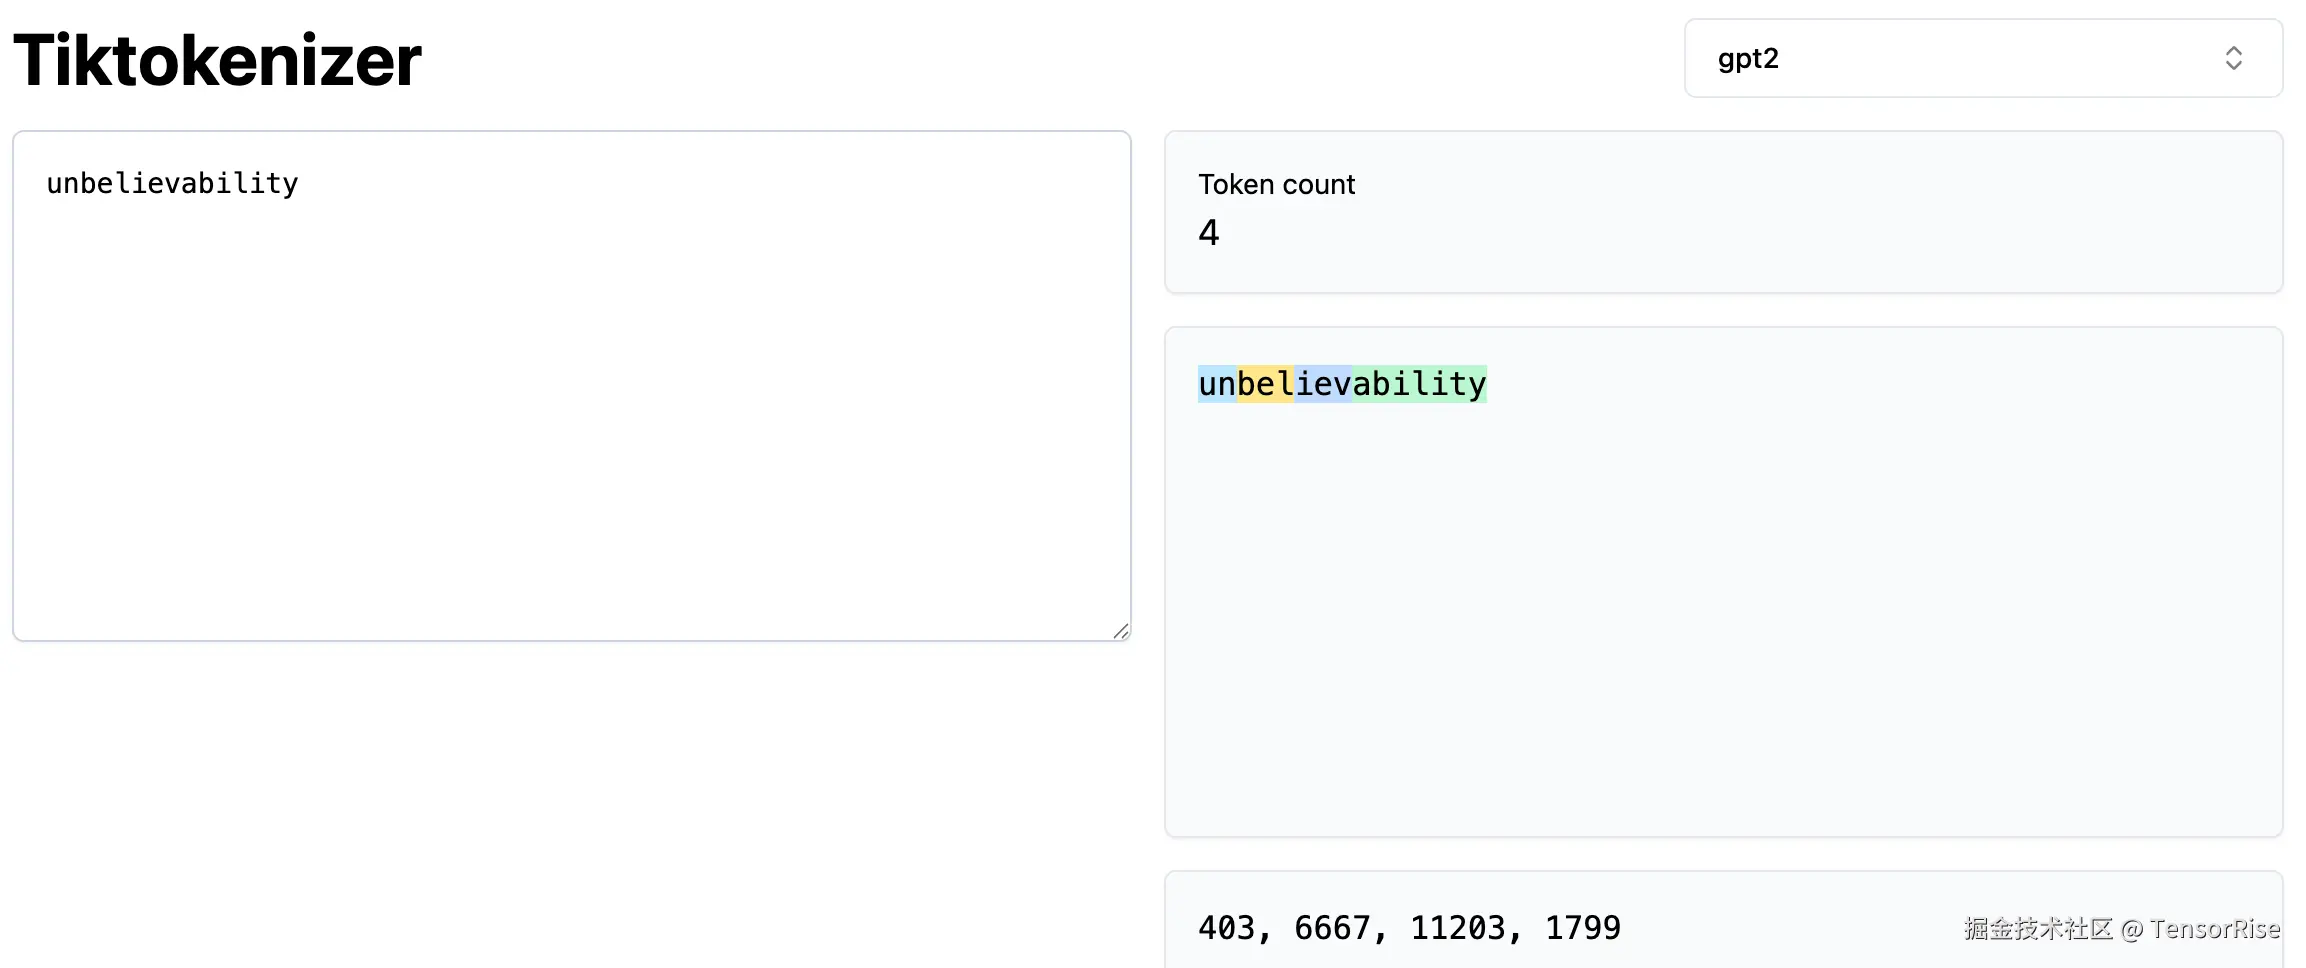Select the blue 'un' token highlight
The image size is (2306, 968).
tap(1217, 384)
